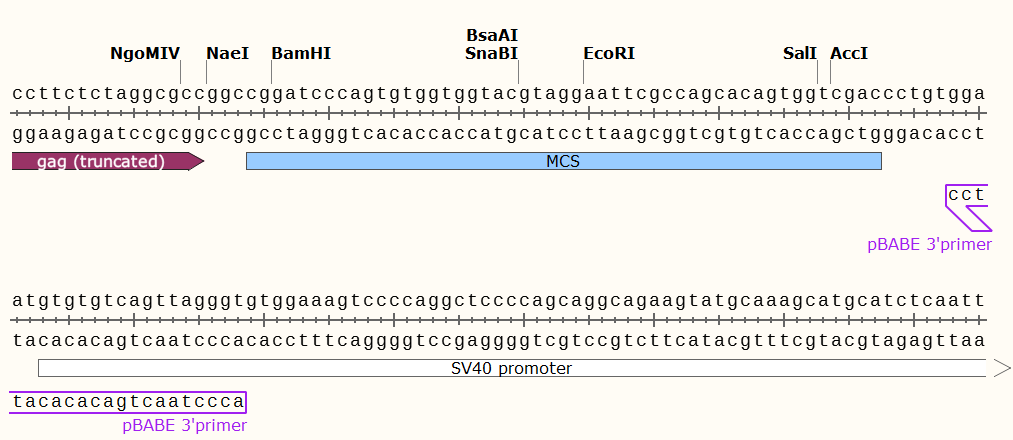Click the blue MCS feature bar
Viewport: 1013px width, 440px height.
[x=563, y=162]
